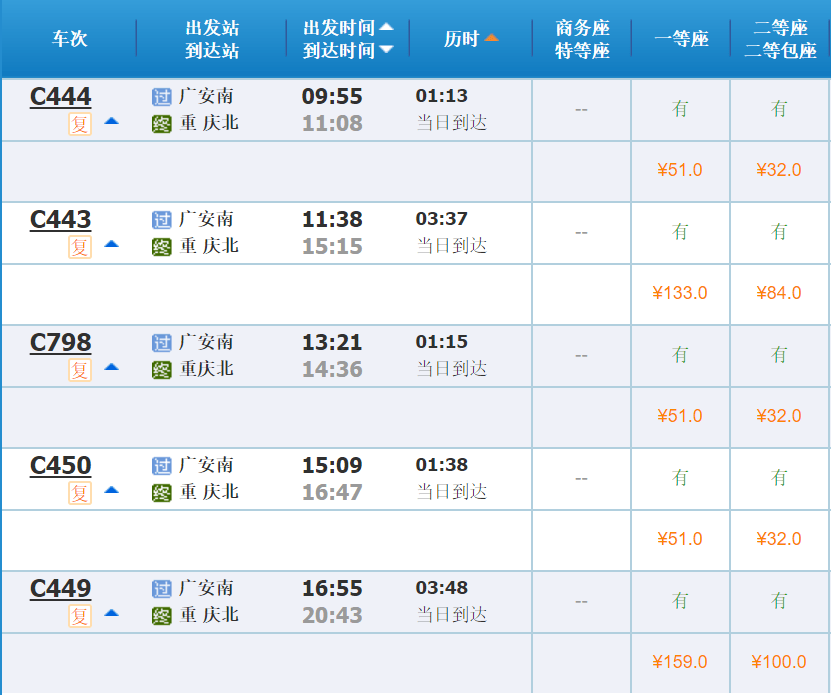
Task: Click the 终 icon in C444 row
Action: [162, 124]
